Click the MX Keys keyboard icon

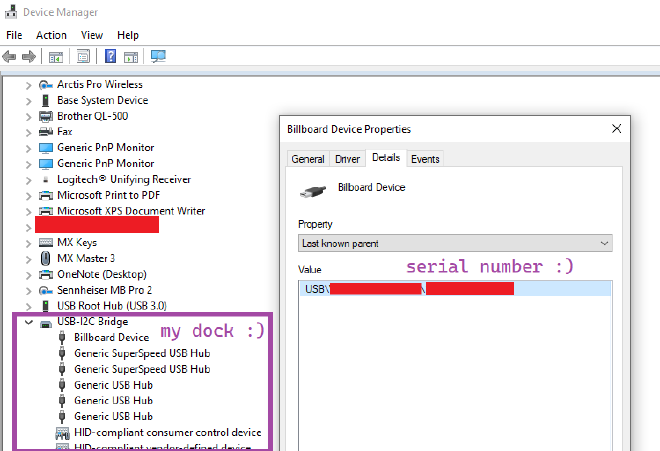(x=45, y=243)
